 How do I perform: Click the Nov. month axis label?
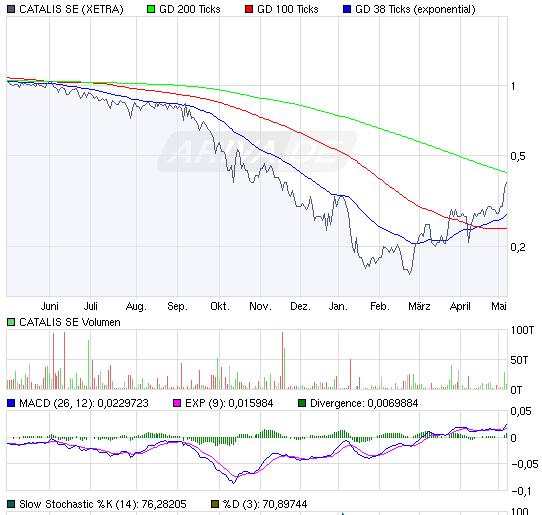(x=260, y=306)
